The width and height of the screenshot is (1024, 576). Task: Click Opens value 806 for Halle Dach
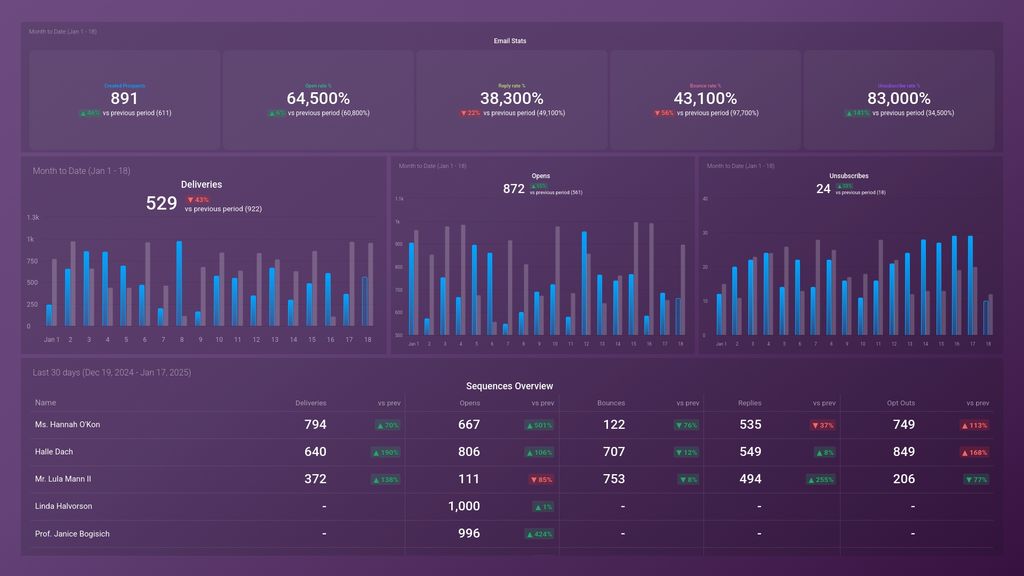[469, 452]
